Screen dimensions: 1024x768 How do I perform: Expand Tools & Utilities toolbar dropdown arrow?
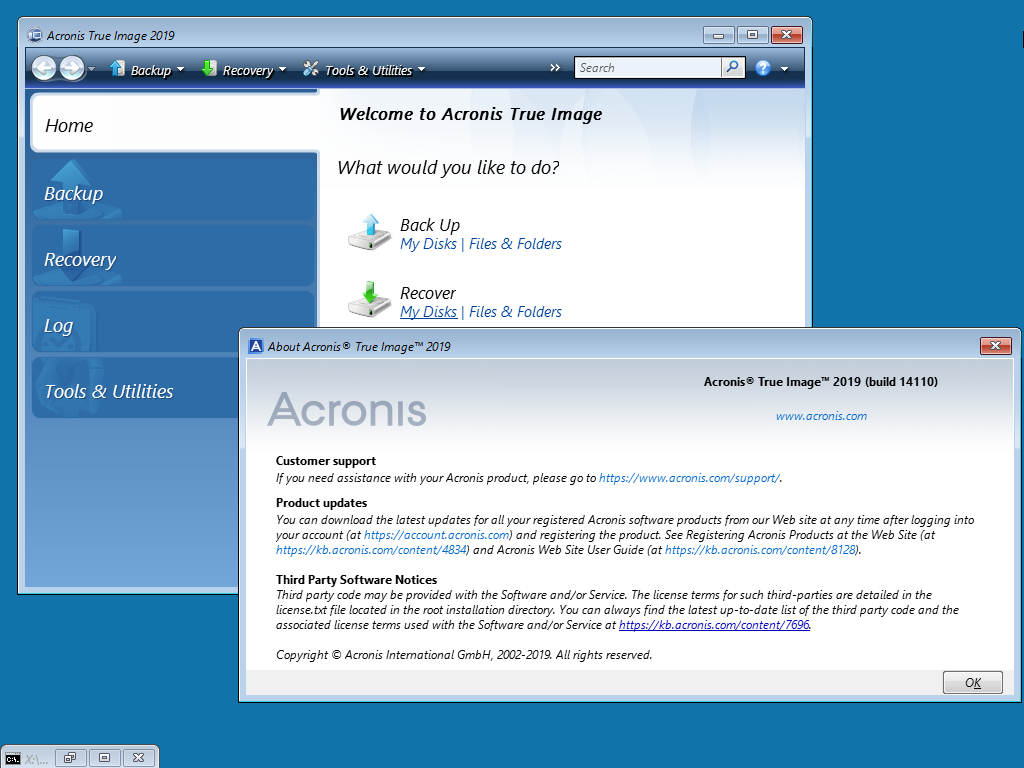(421, 69)
